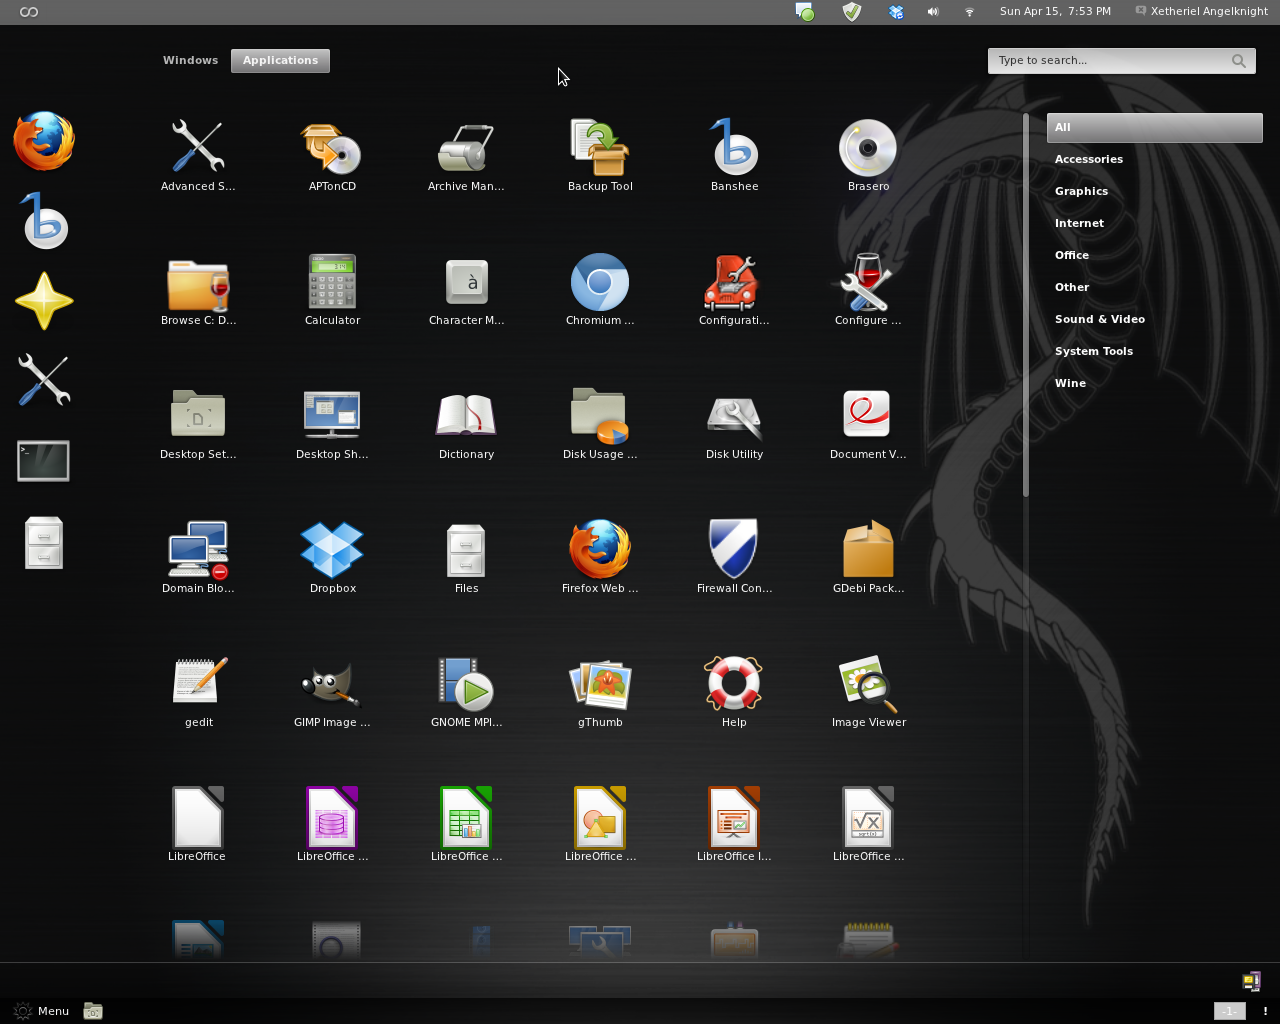Open Calculator app
The image size is (1280, 1024).
(x=332, y=282)
